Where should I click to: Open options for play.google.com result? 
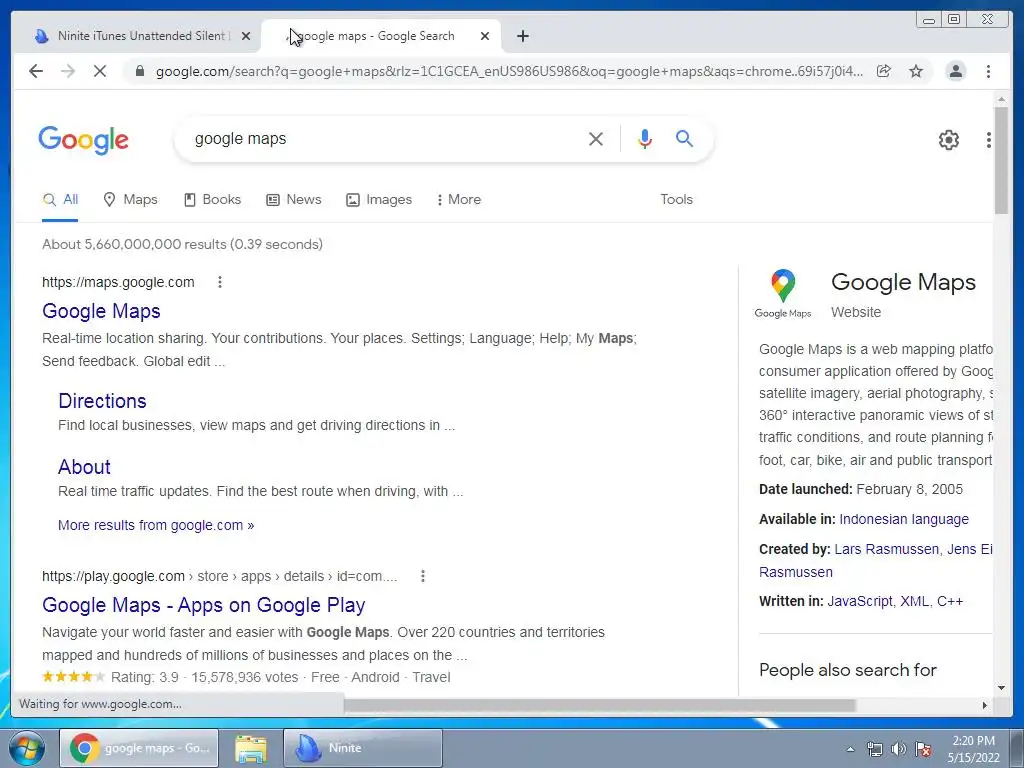(x=423, y=576)
